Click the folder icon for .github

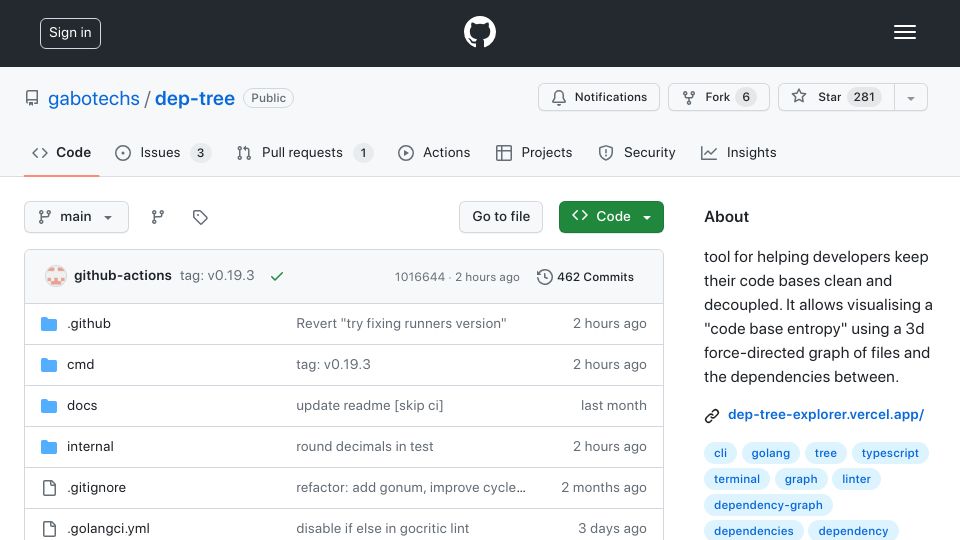(49, 323)
